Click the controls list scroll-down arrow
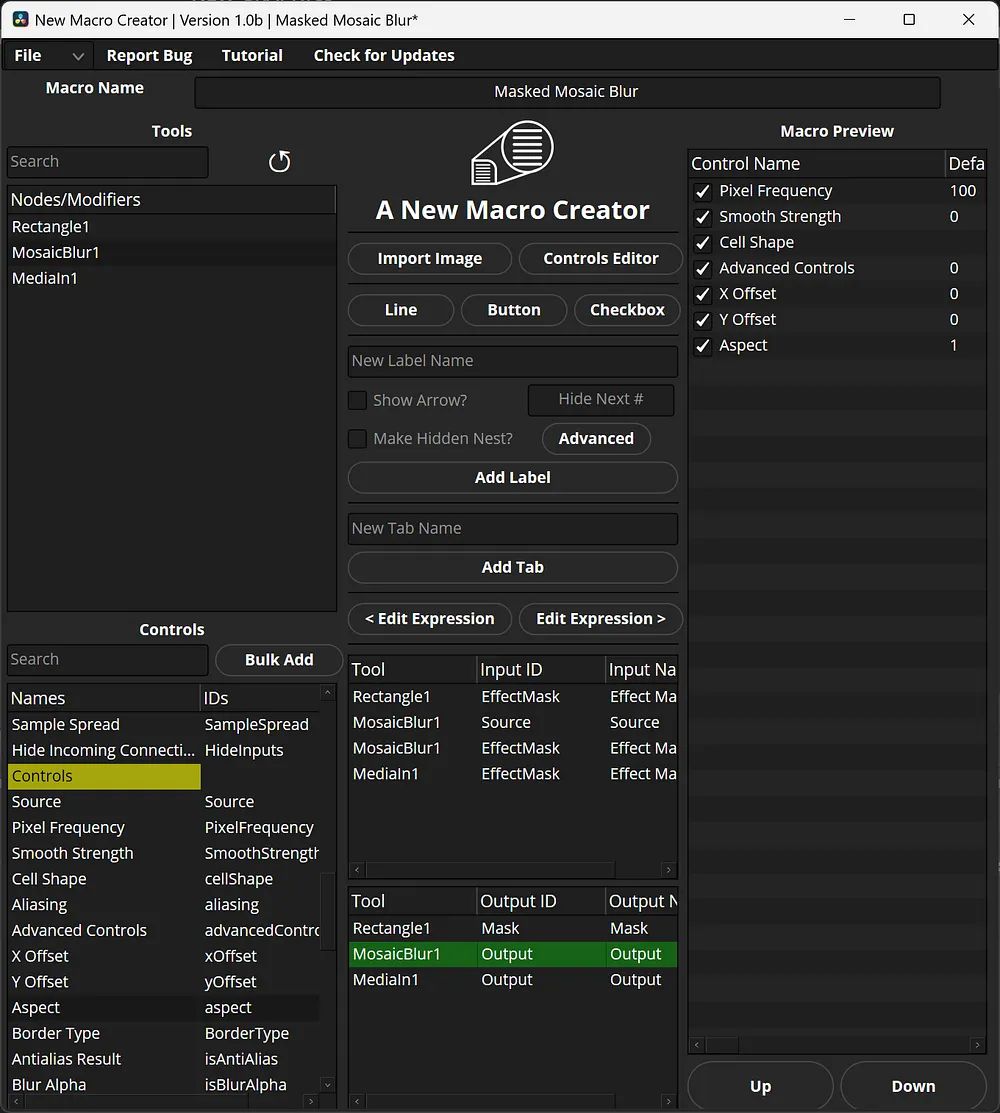 [x=327, y=1085]
